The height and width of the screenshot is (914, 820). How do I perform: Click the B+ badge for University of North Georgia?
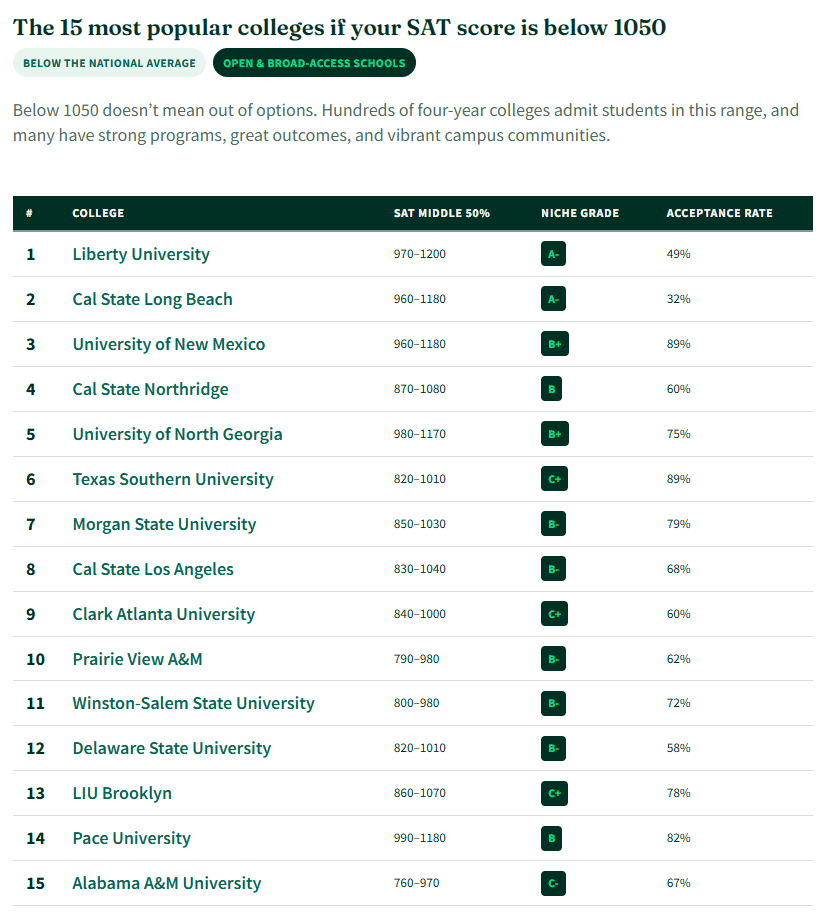(x=555, y=434)
